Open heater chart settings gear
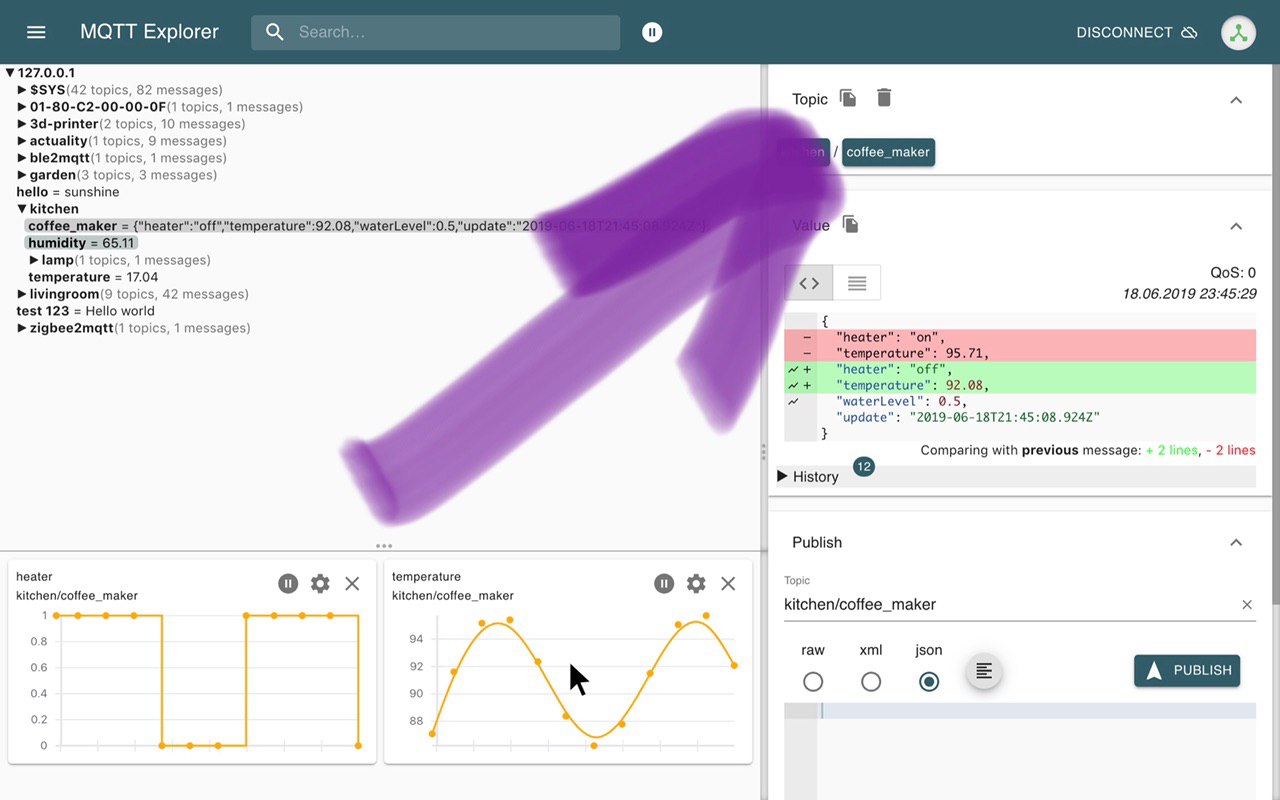The width and height of the screenshot is (1280, 800). (320, 583)
